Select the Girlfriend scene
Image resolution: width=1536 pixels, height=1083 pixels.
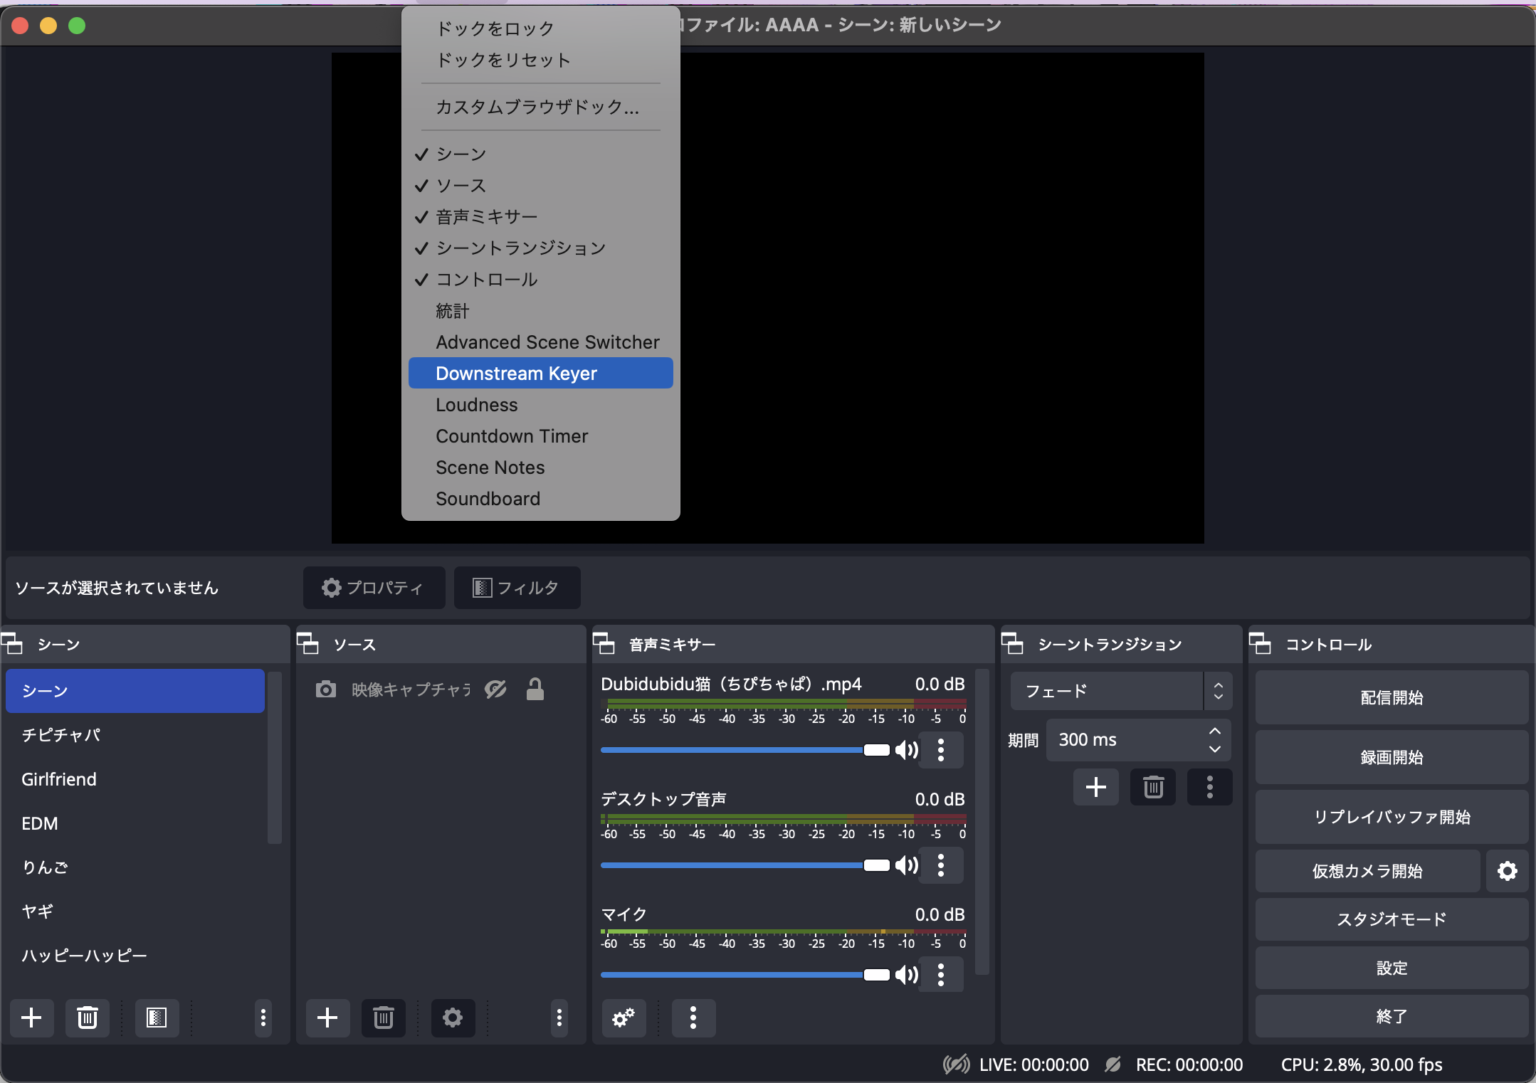pyautogui.click(x=58, y=779)
